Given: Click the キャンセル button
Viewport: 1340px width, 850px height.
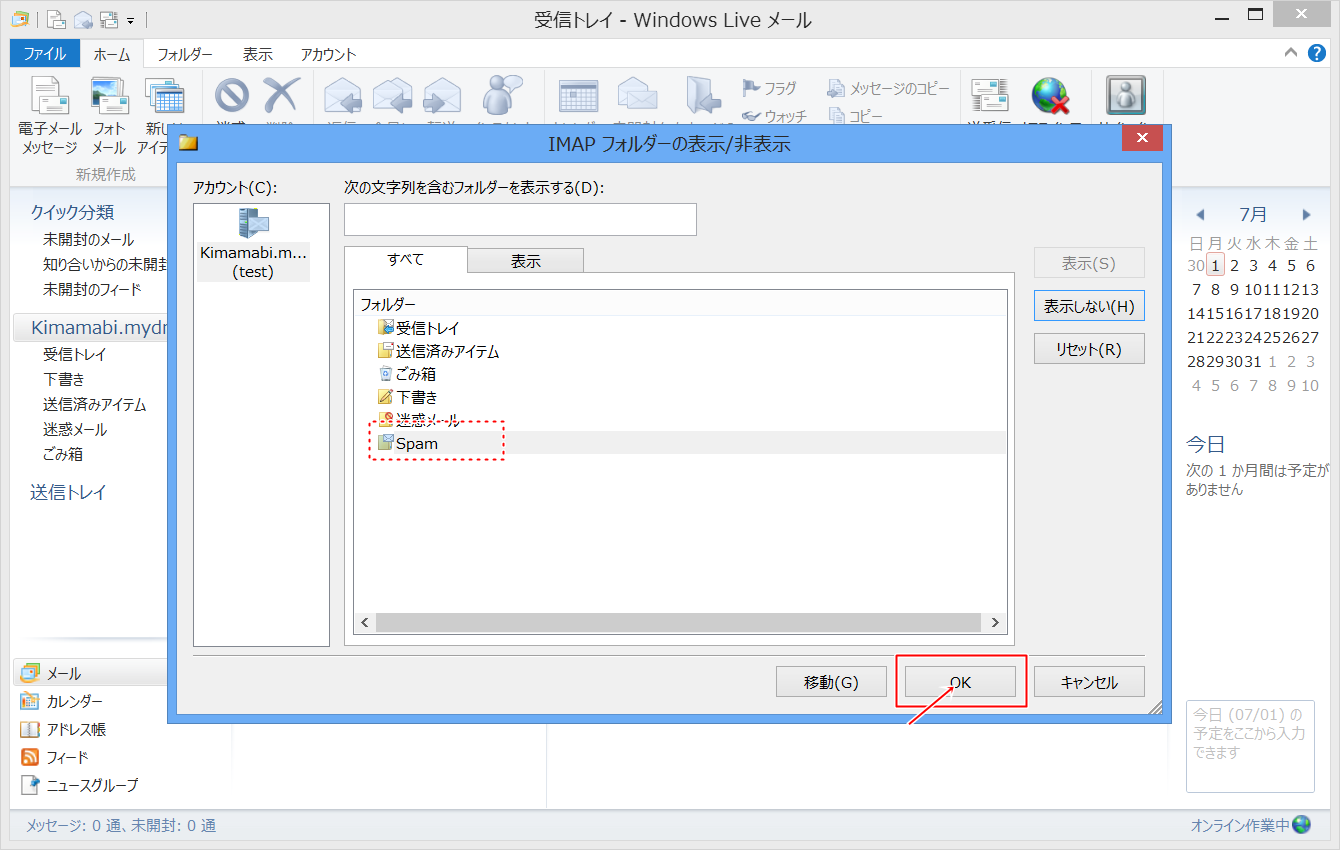Looking at the screenshot, I should pyautogui.click(x=1089, y=682).
